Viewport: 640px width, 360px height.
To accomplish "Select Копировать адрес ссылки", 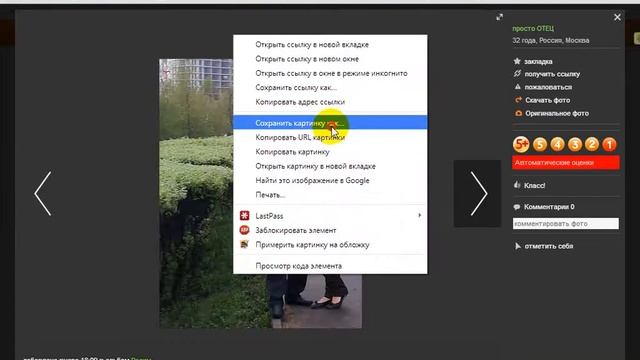I will (x=330, y=102).
